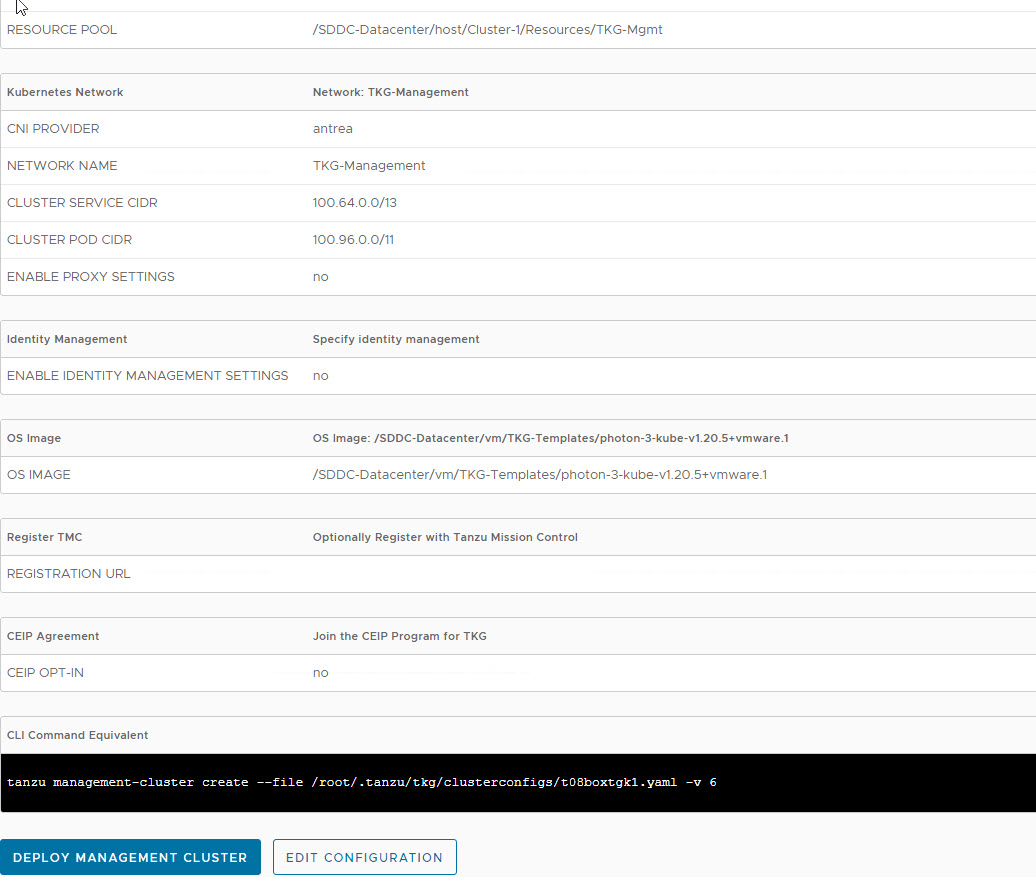Viewport: 1036px width, 877px height.
Task: Click the resource pool path /SDDC-Datacenter/host/Cluster-1/Resources/TKG-Mgmt
Action: pos(488,30)
